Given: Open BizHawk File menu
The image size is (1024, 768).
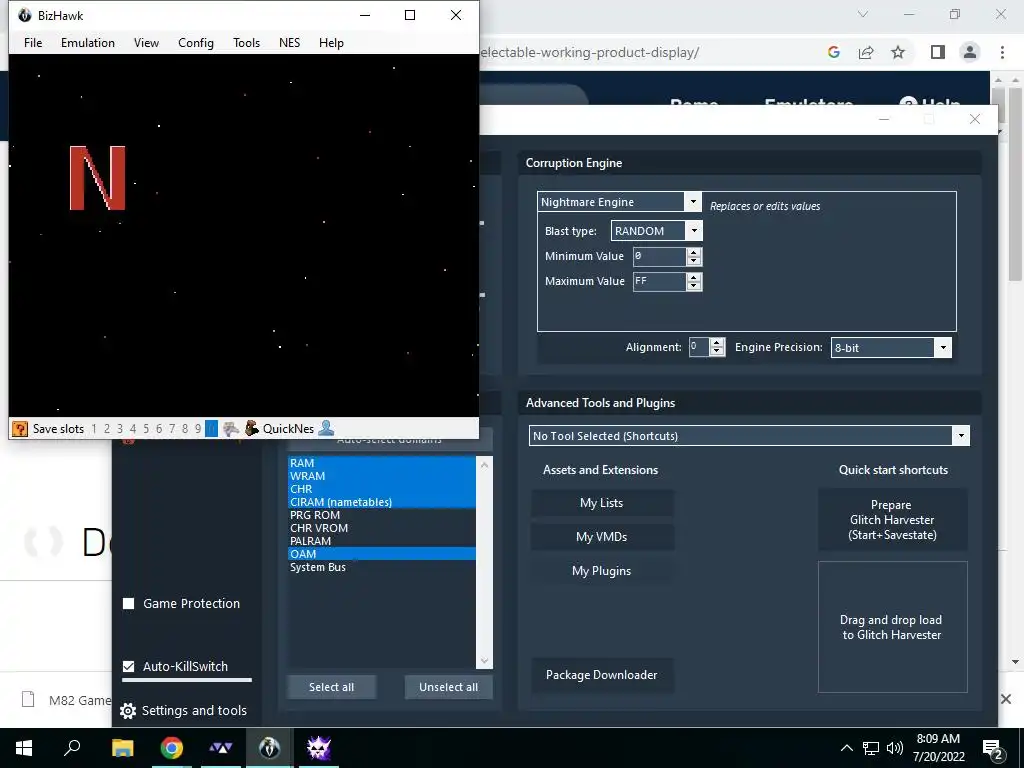Looking at the screenshot, I should 33,42.
